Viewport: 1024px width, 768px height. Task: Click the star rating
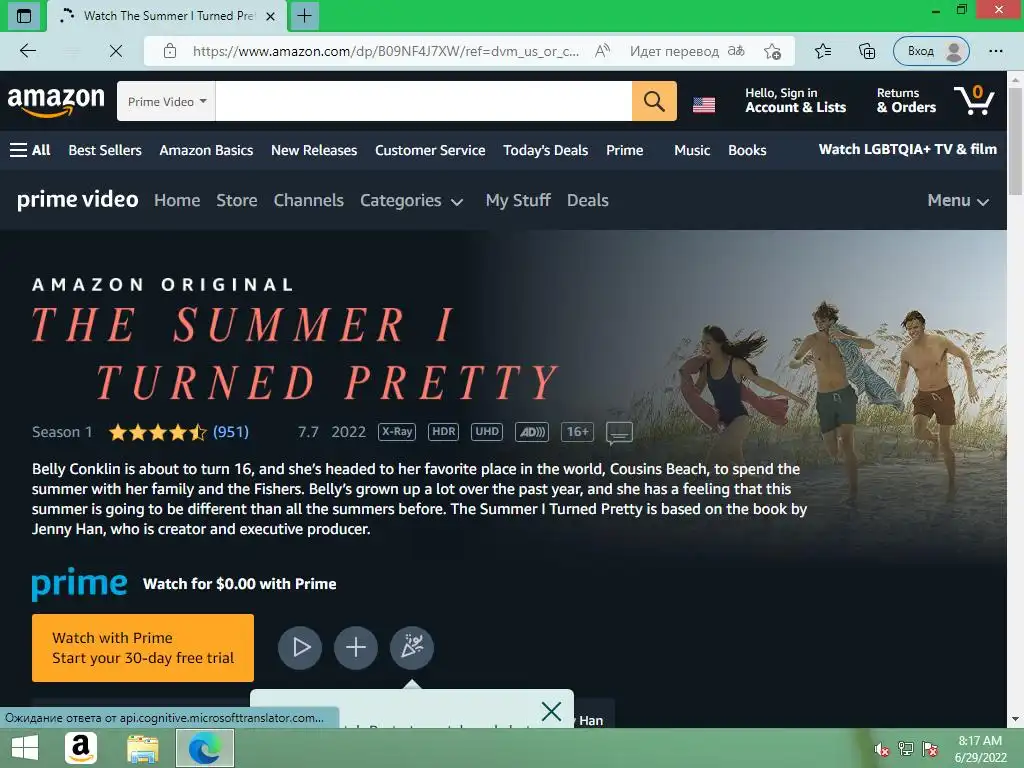[157, 432]
